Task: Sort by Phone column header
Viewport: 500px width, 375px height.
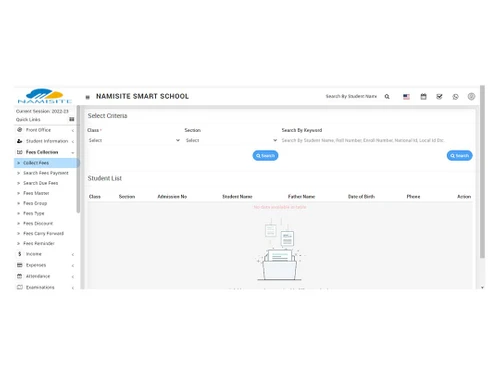Action: click(x=413, y=197)
